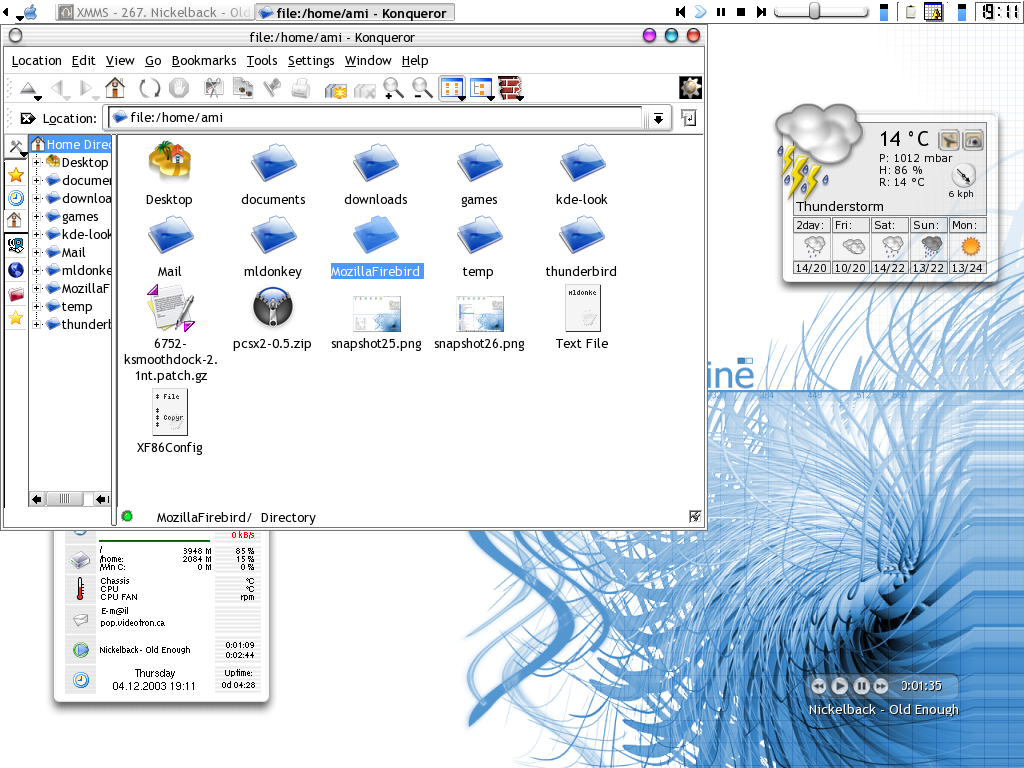Open the Window menu
Image resolution: width=1024 pixels, height=768 pixels.
[x=368, y=61]
